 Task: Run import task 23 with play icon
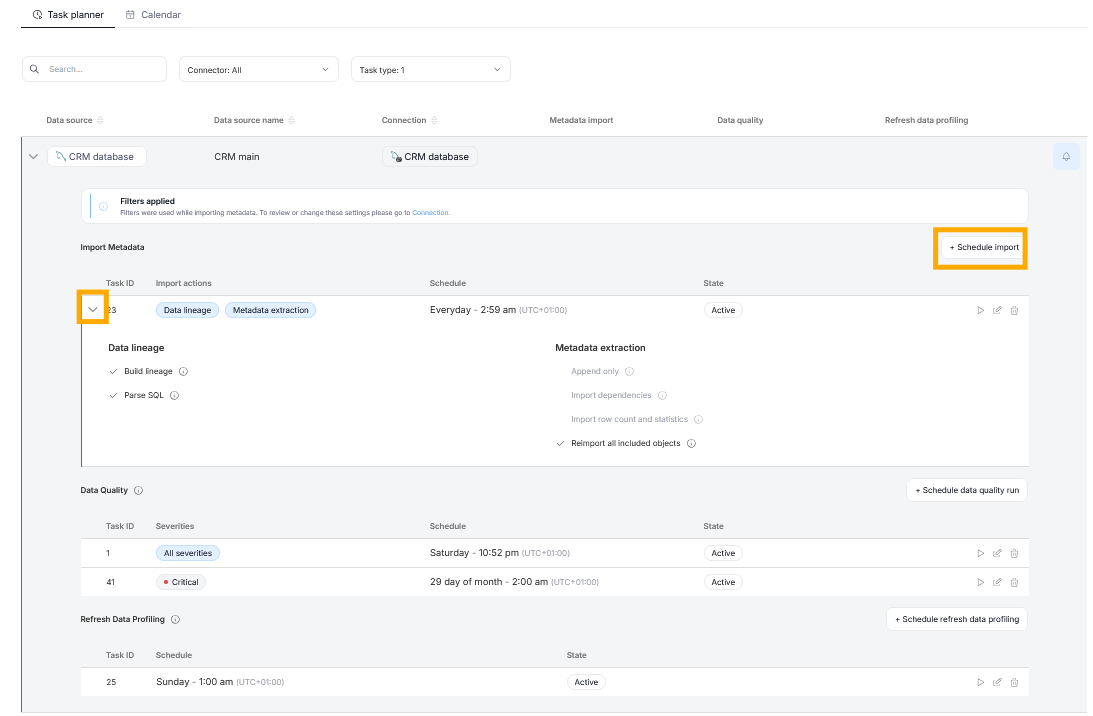[980, 311]
